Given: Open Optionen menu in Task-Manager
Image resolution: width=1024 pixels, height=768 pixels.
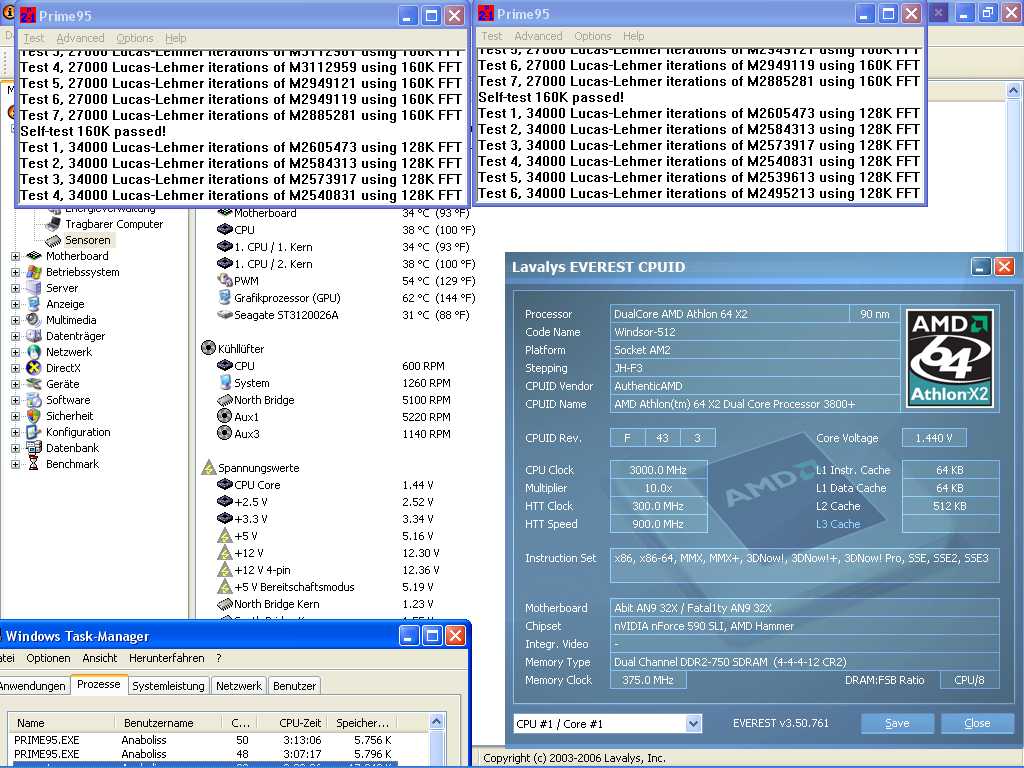Looking at the screenshot, I should (x=48, y=658).
